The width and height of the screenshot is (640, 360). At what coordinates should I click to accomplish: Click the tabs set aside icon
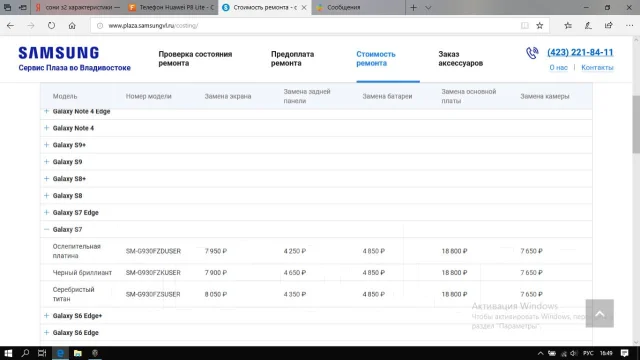7,7
